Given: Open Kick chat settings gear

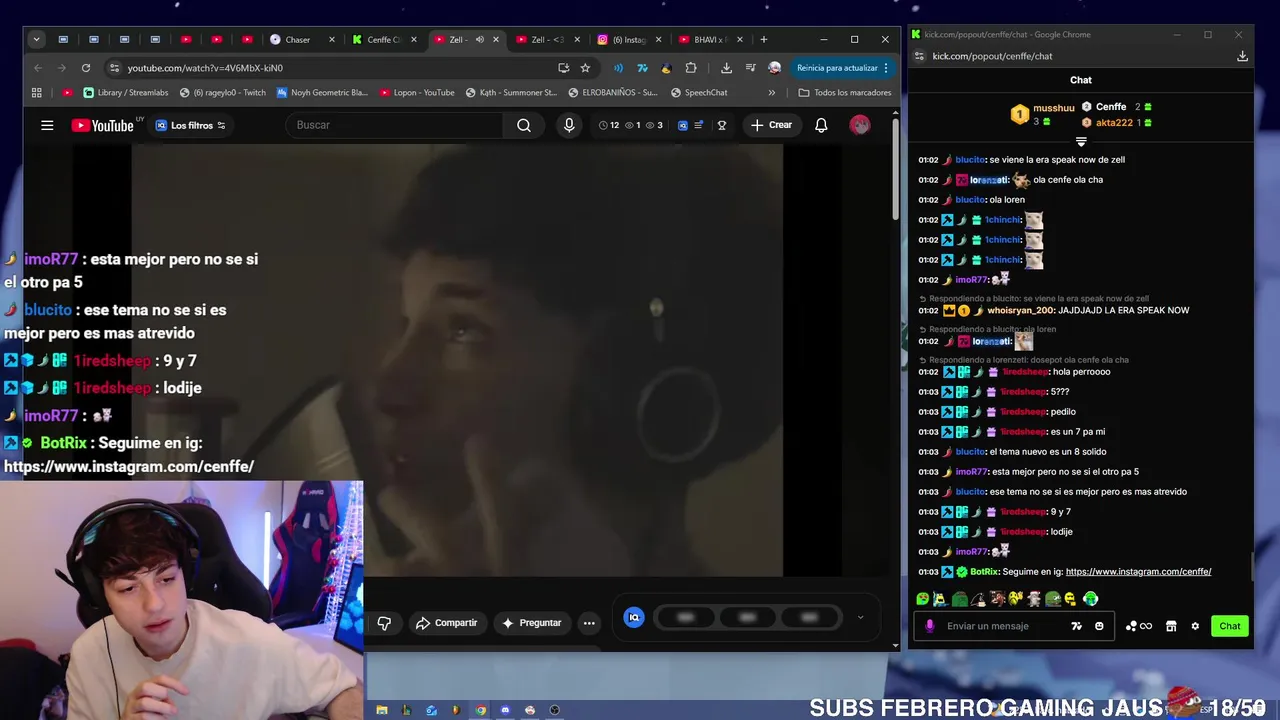Looking at the screenshot, I should point(1195,626).
